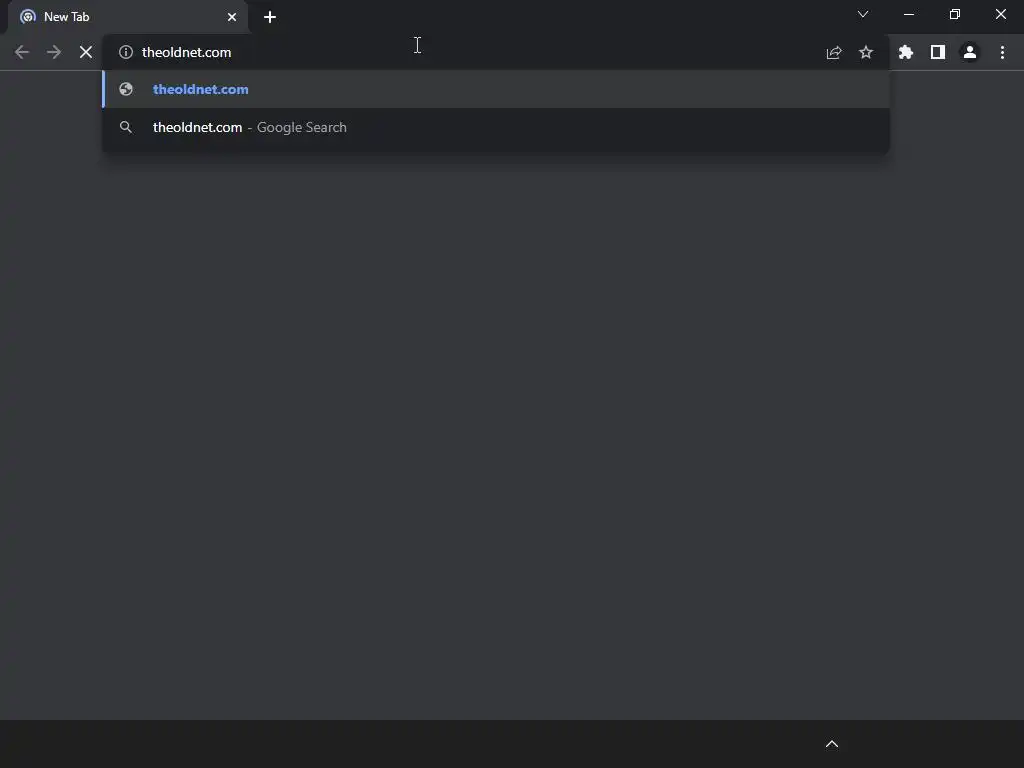Open Chrome's three-dot menu
Viewport: 1024px width, 768px height.
click(x=1002, y=52)
